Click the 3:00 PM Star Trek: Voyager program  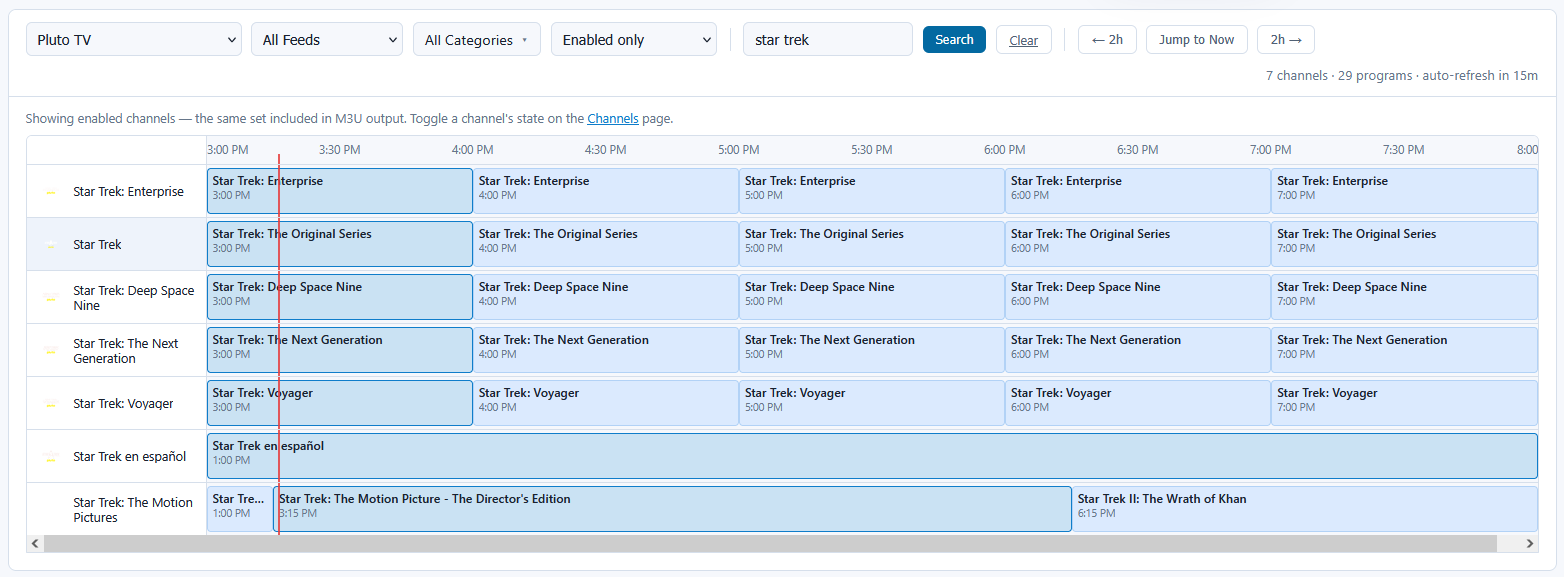340,403
